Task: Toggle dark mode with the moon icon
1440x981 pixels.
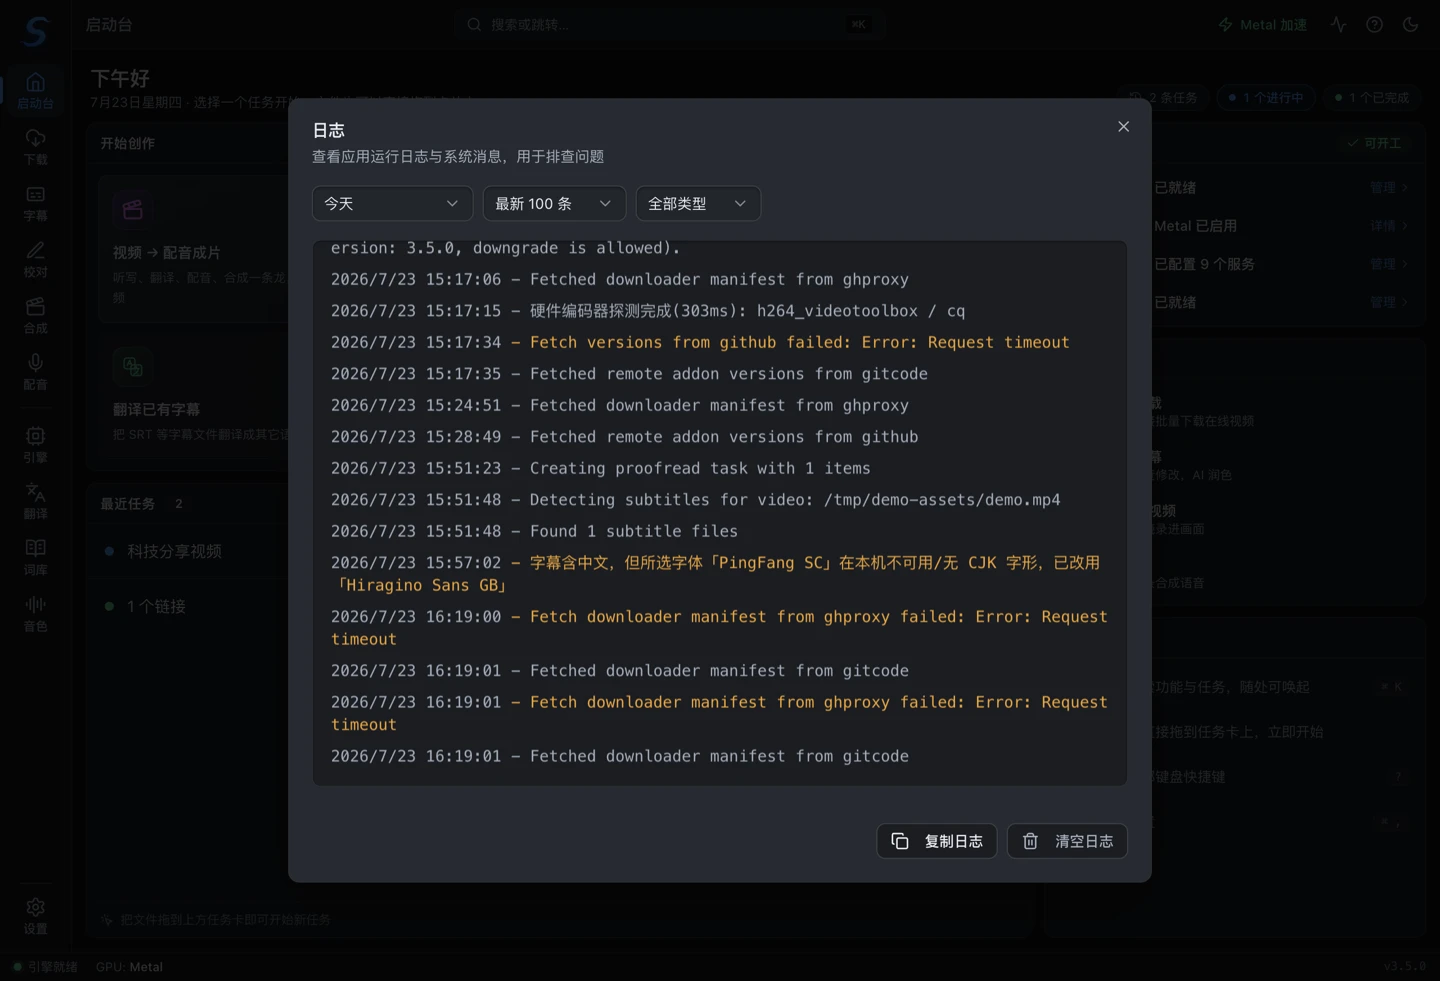Action: pos(1410,24)
